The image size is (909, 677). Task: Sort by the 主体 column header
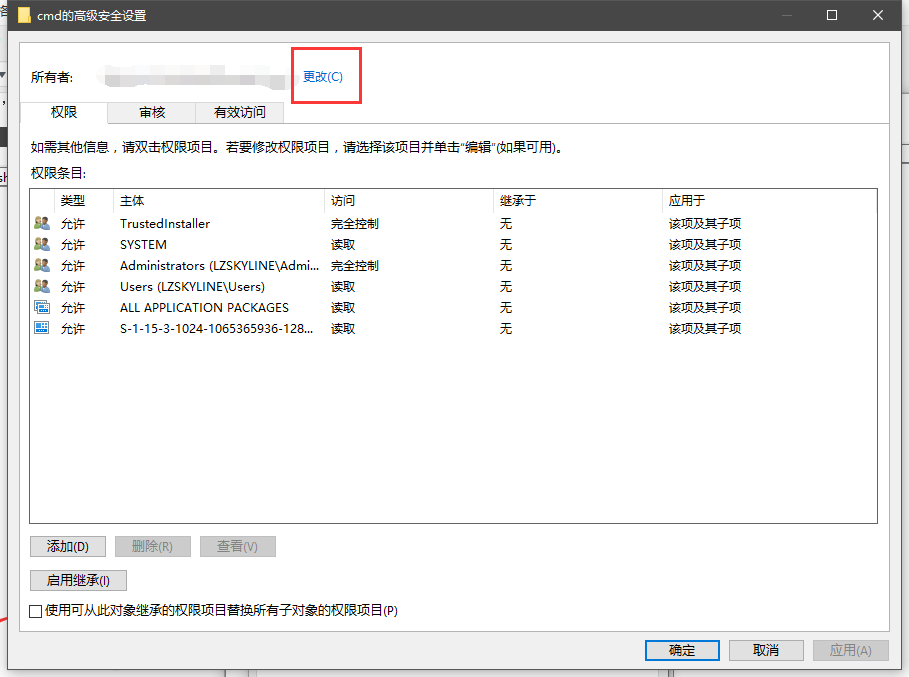[218, 201]
